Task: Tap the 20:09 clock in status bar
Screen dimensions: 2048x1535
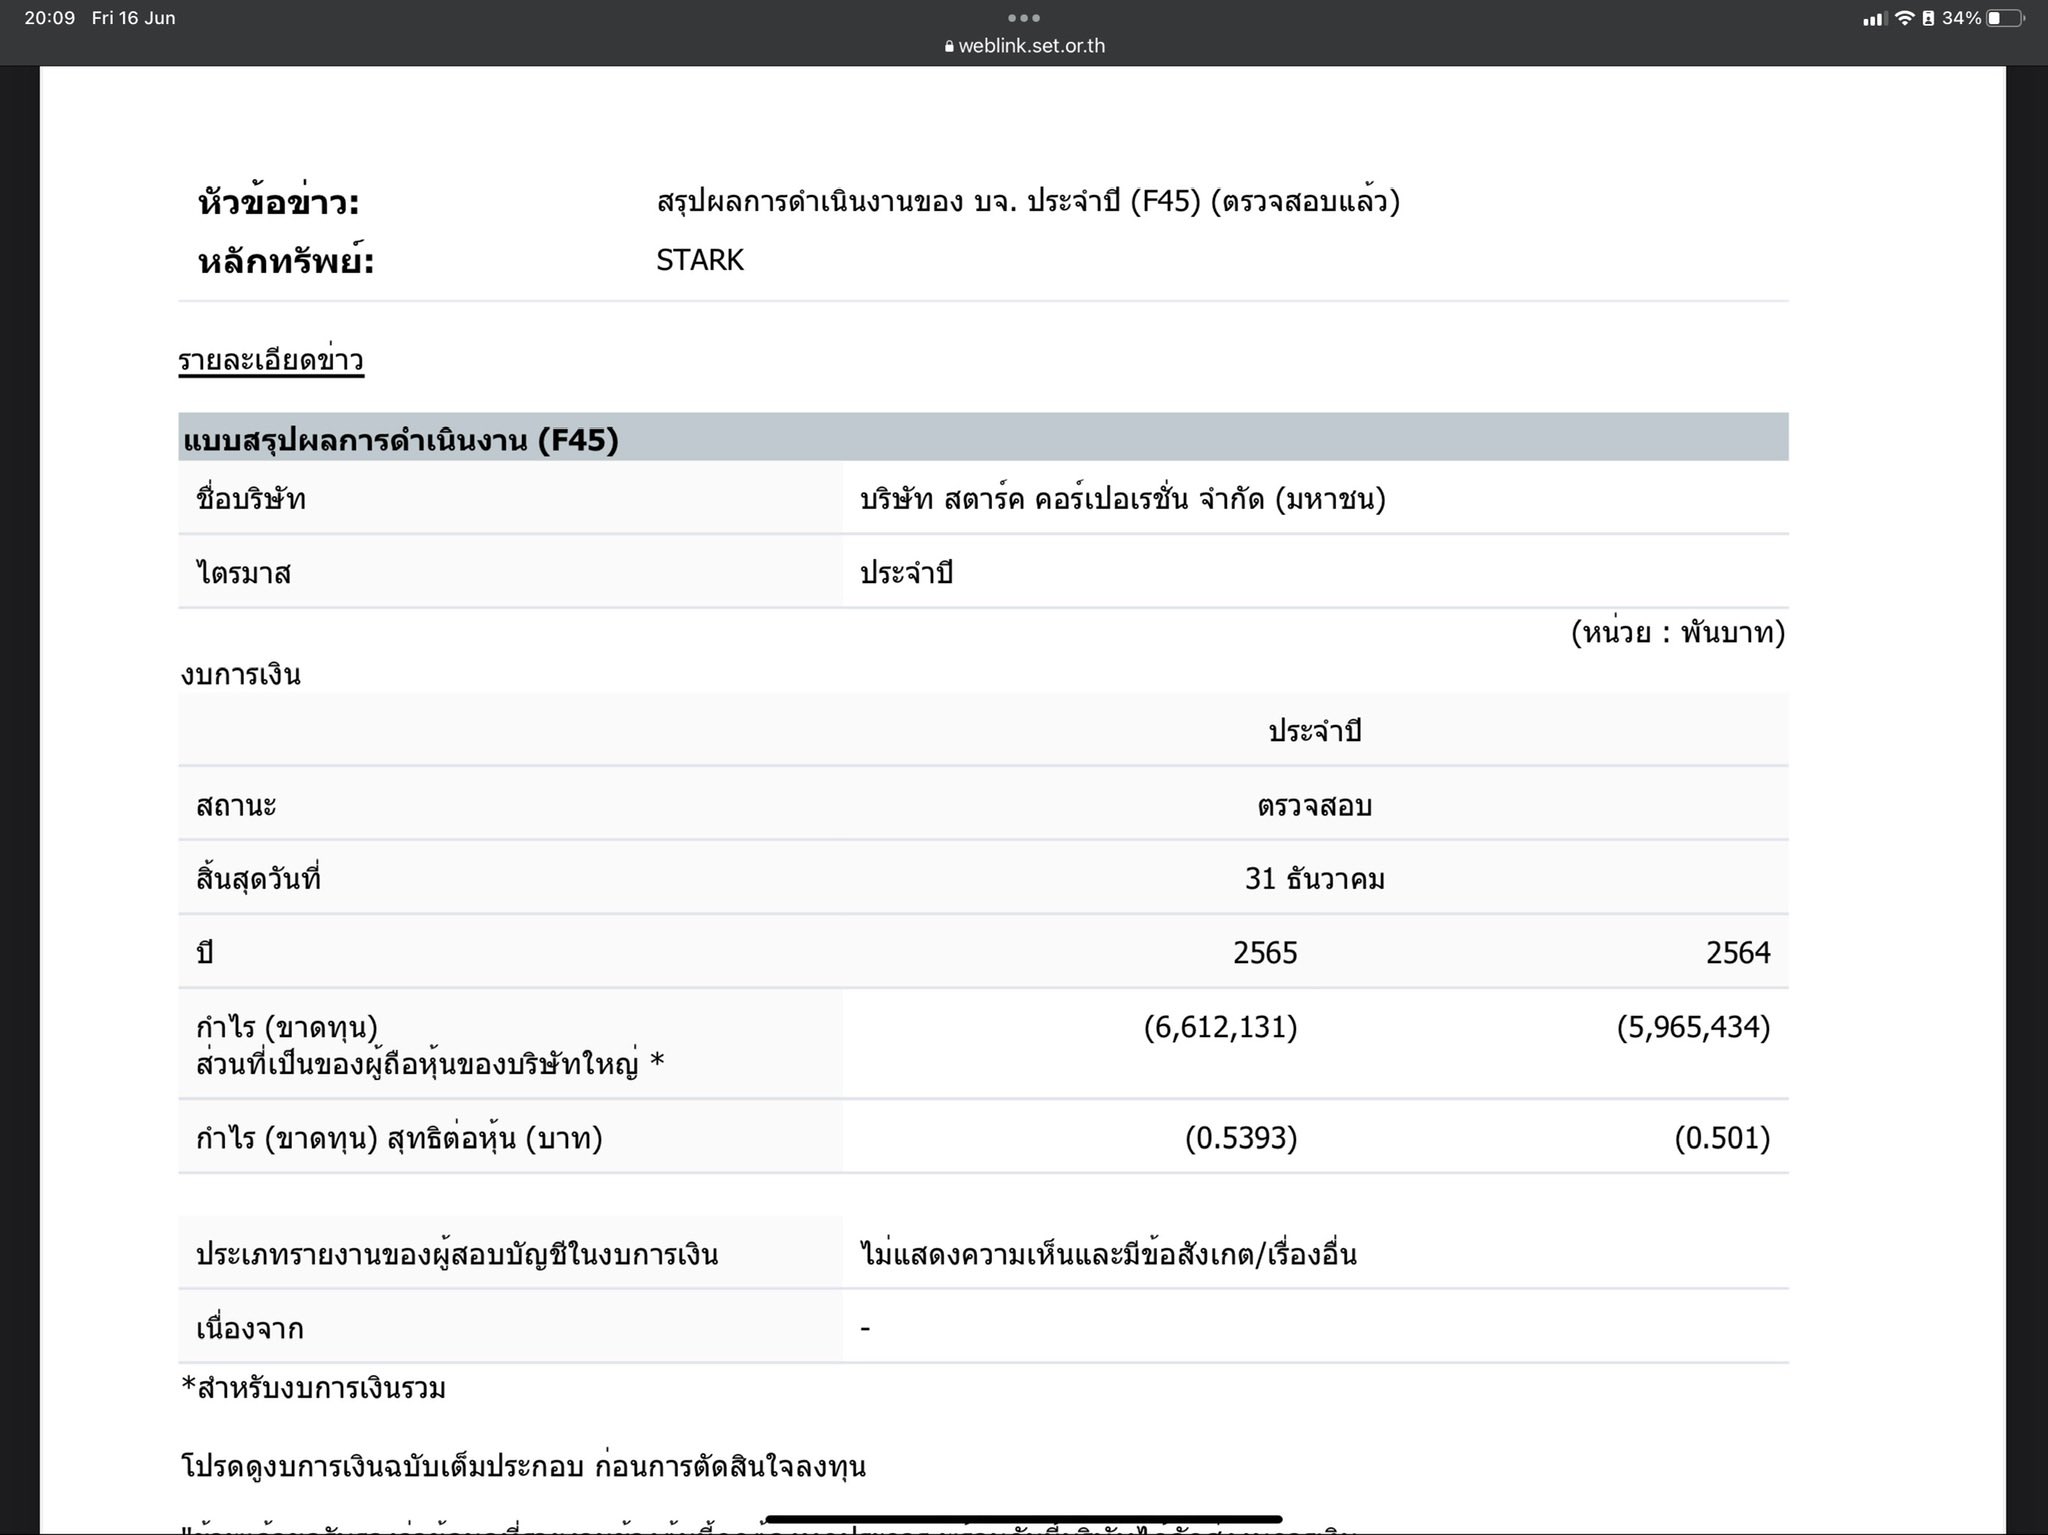Action: point(49,18)
